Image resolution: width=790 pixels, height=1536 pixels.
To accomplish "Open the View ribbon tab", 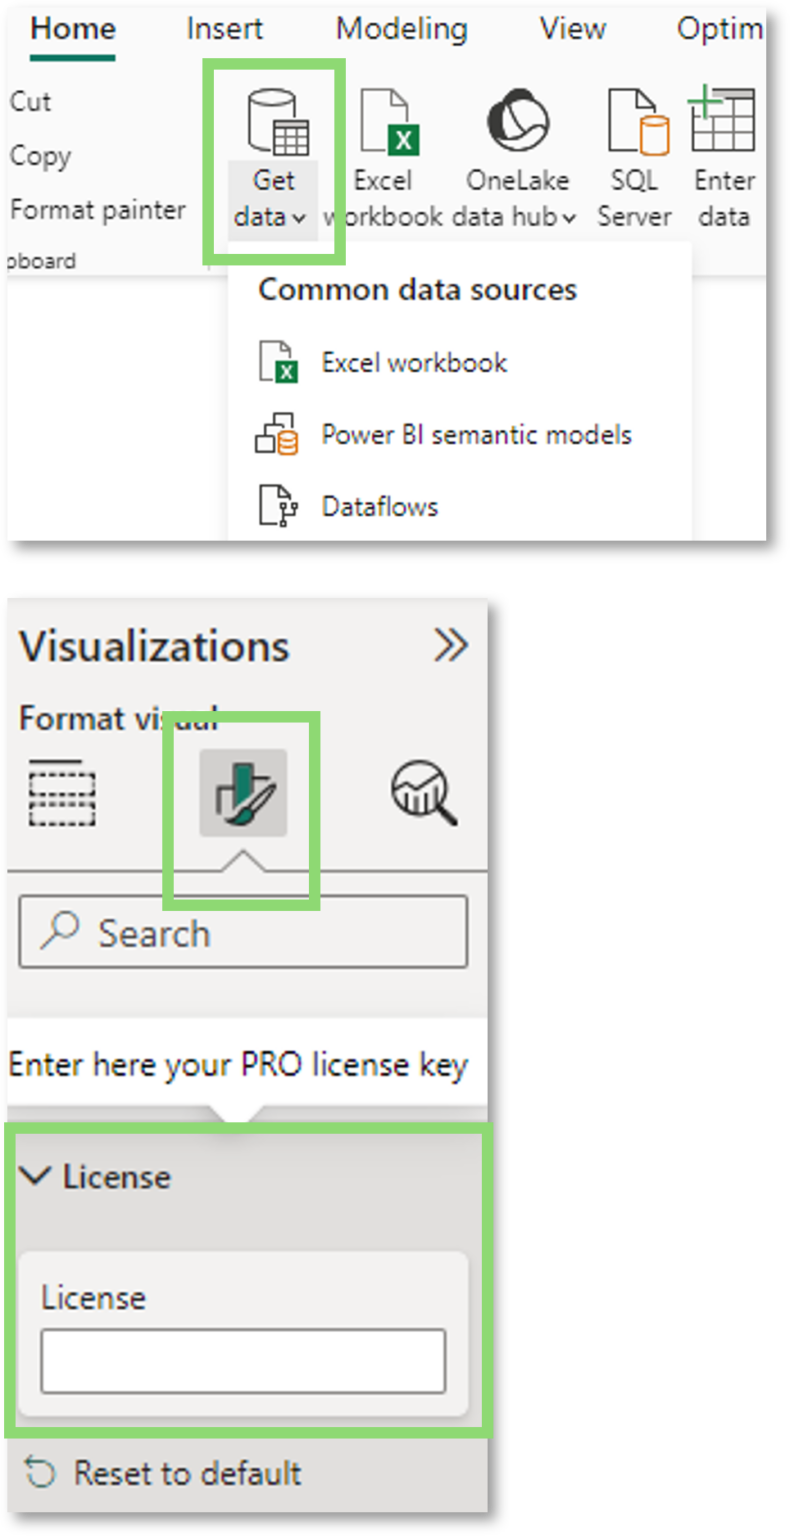I will (573, 29).
